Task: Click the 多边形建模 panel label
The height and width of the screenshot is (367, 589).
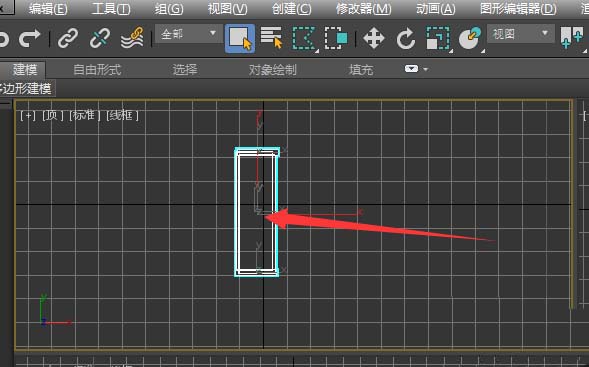Action: click(26, 89)
